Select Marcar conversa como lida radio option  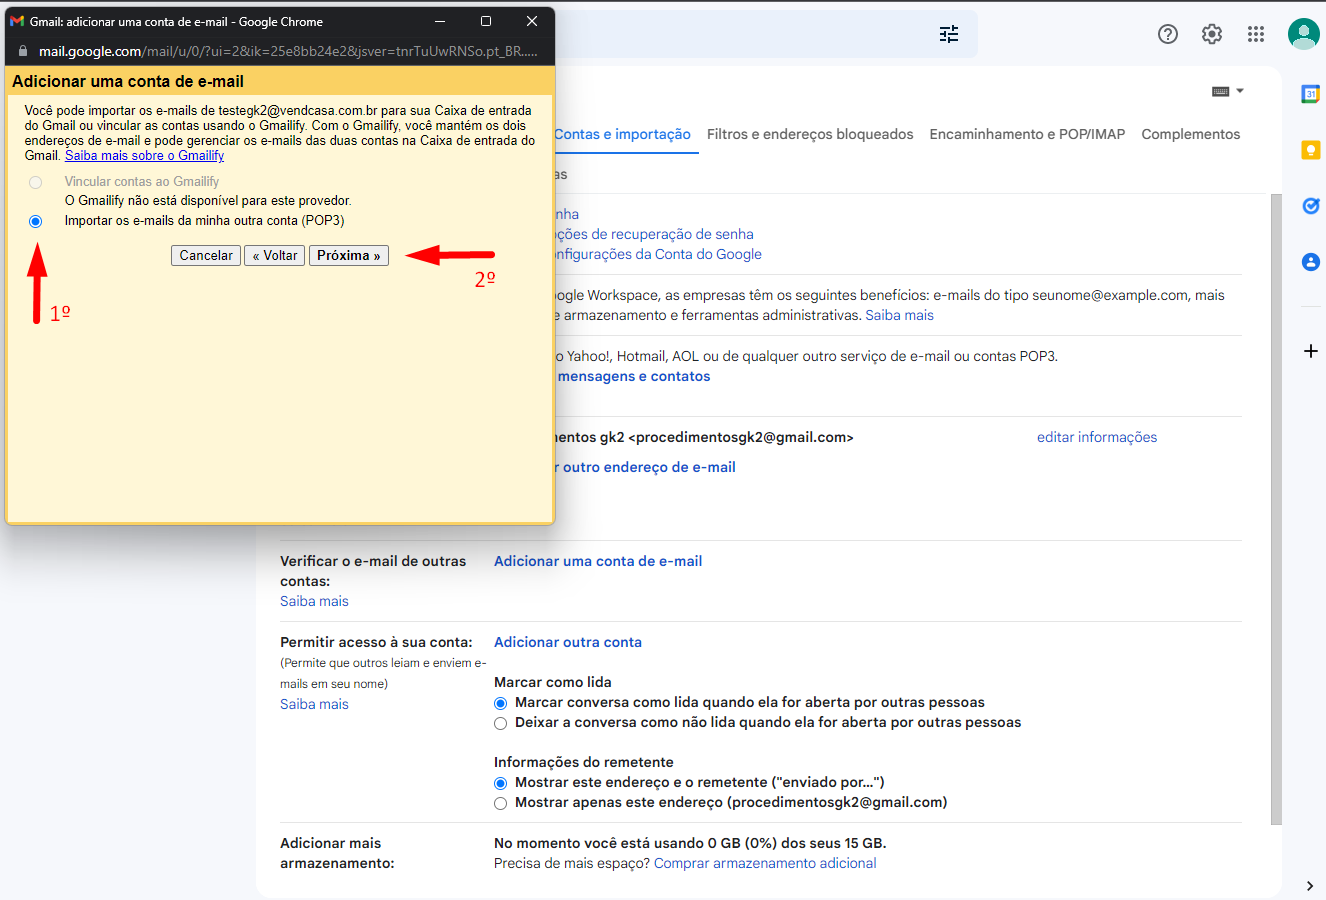coord(501,703)
